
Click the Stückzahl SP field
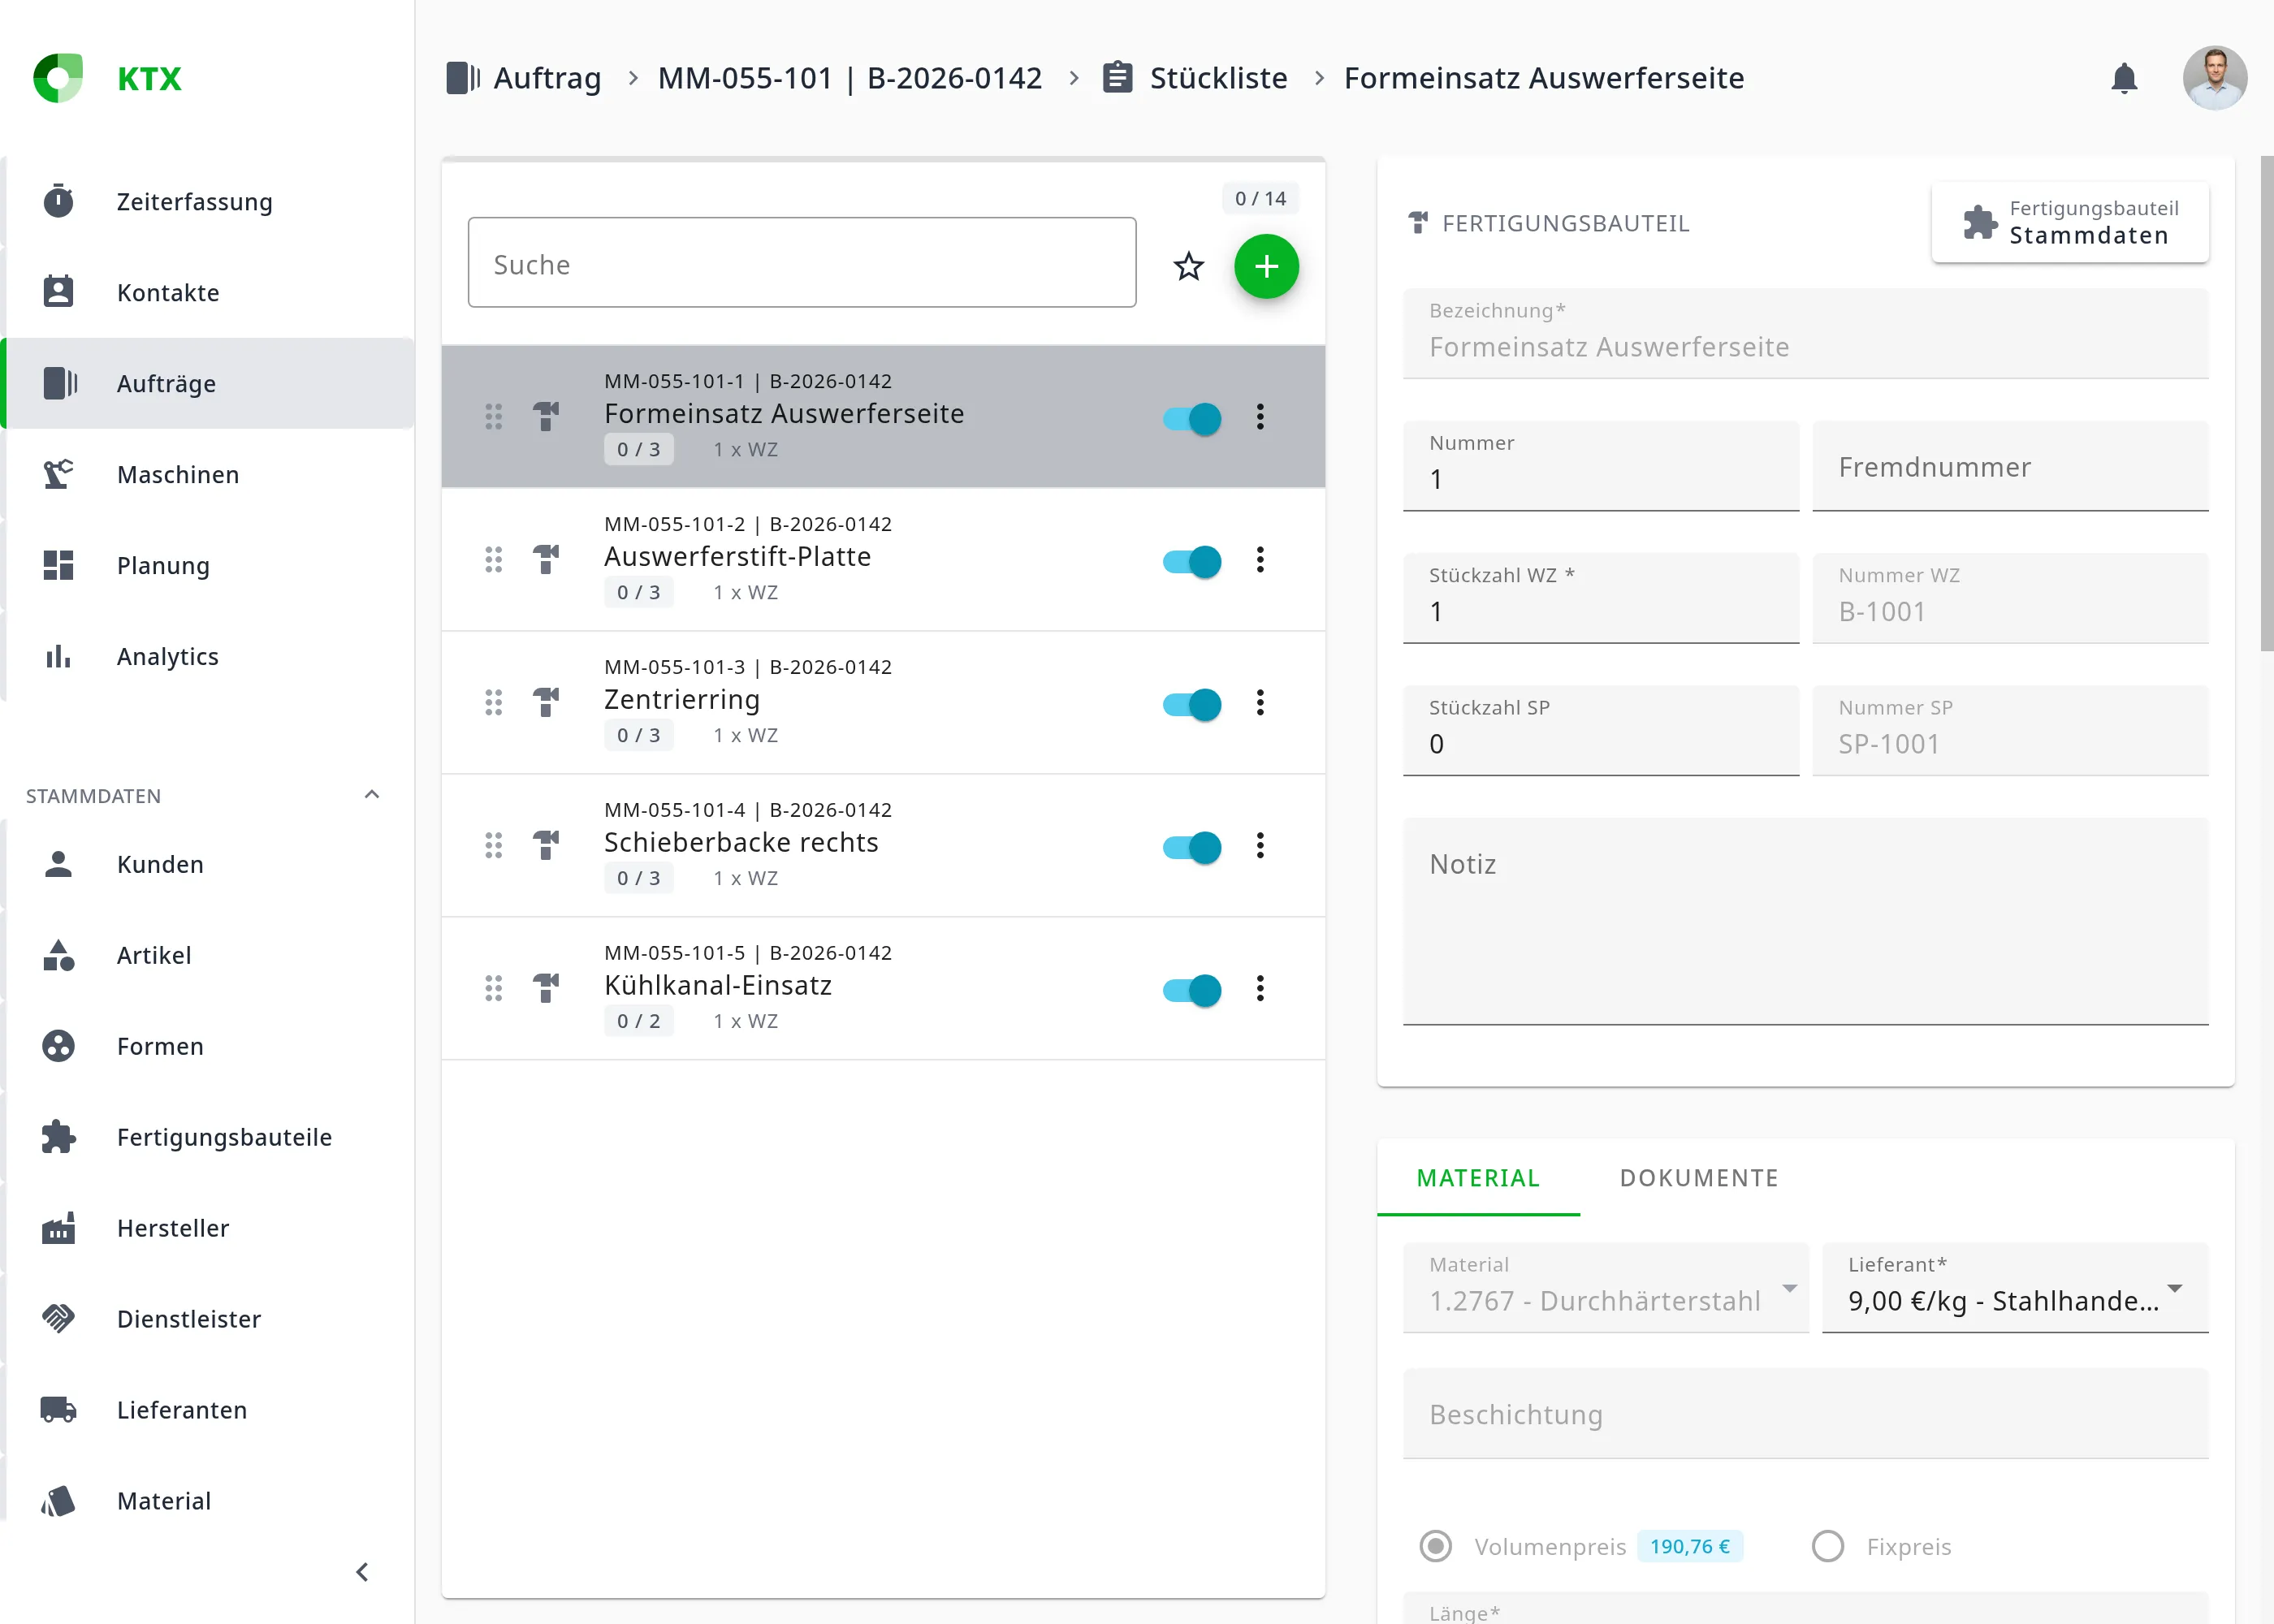click(1600, 730)
